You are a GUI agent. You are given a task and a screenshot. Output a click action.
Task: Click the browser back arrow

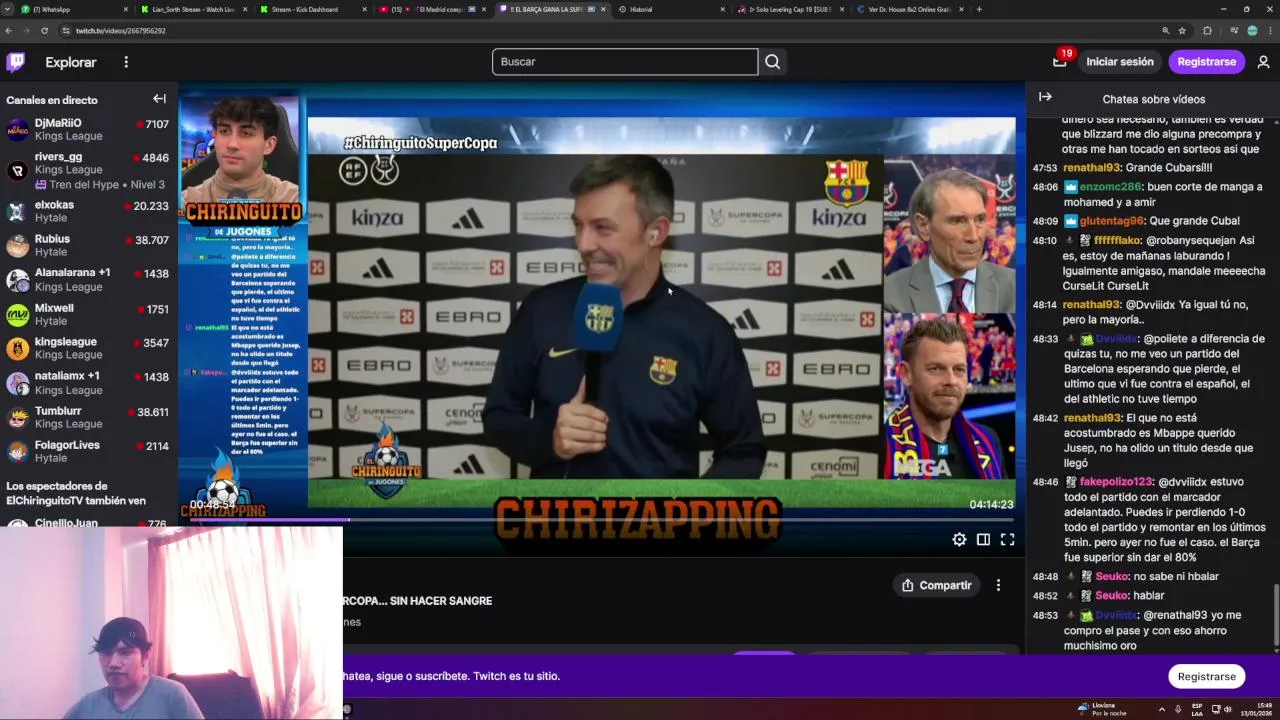[9, 31]
